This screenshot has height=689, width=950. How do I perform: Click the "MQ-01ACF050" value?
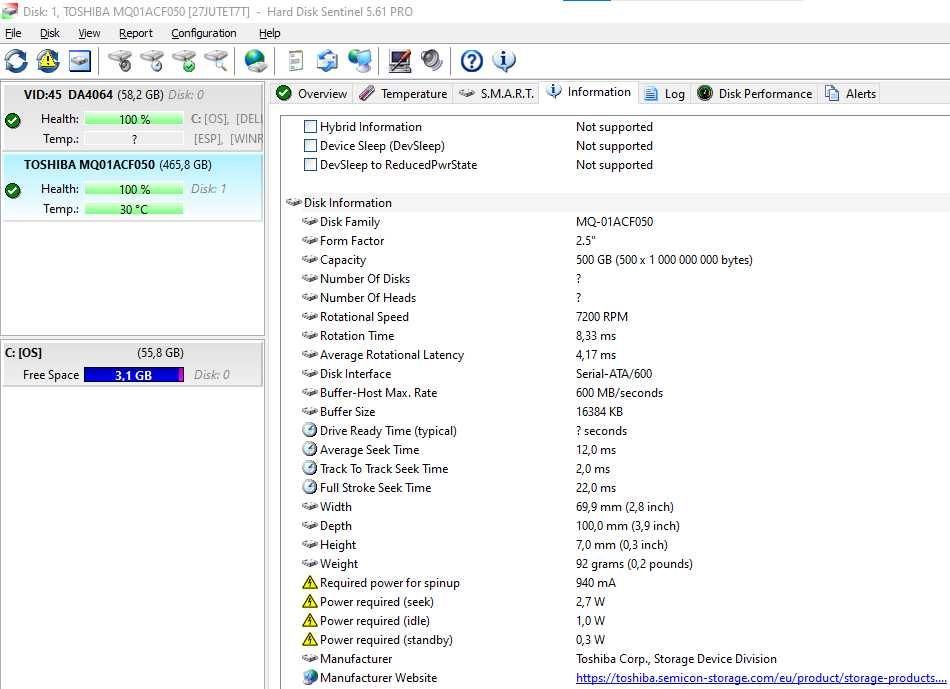coord(614,222)
